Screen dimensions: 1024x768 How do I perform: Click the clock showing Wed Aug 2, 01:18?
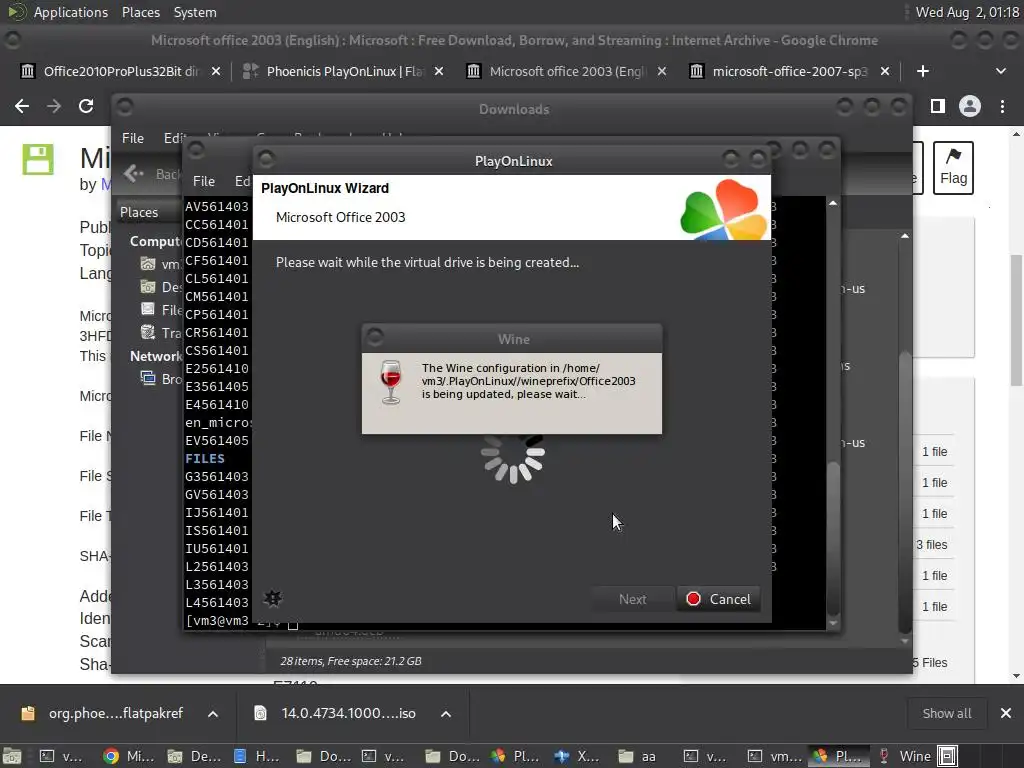coord(967,12)
